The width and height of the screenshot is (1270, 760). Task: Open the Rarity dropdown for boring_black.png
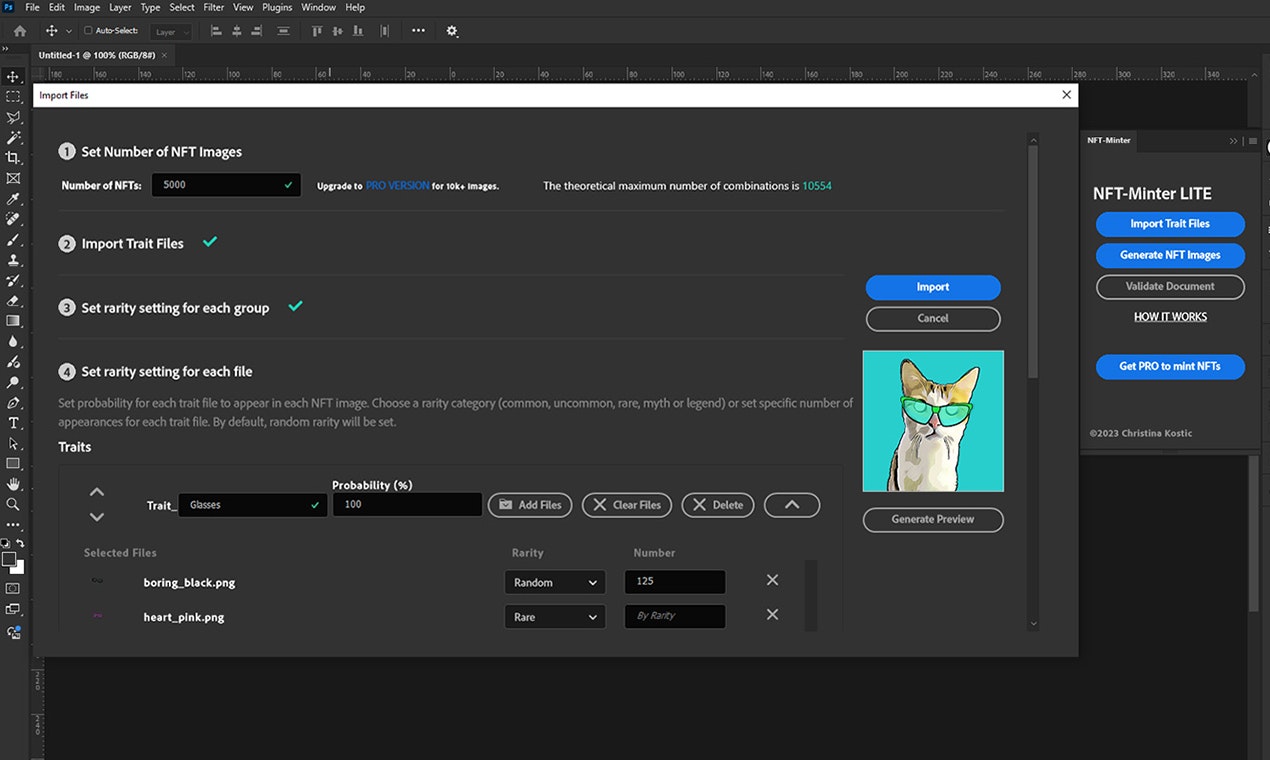point(555,582)
